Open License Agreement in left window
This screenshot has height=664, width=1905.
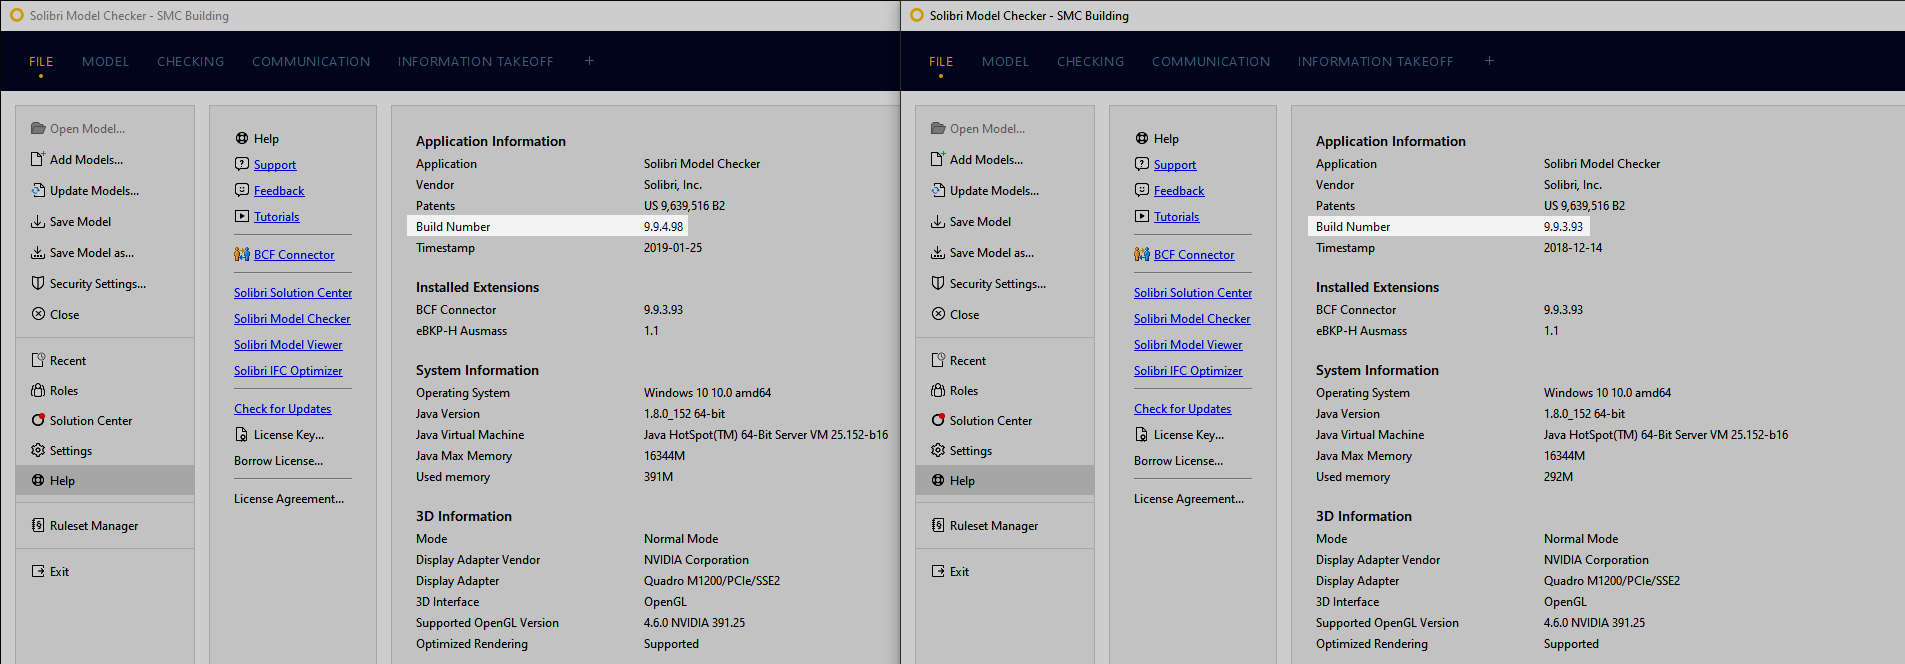coord(289,499)
